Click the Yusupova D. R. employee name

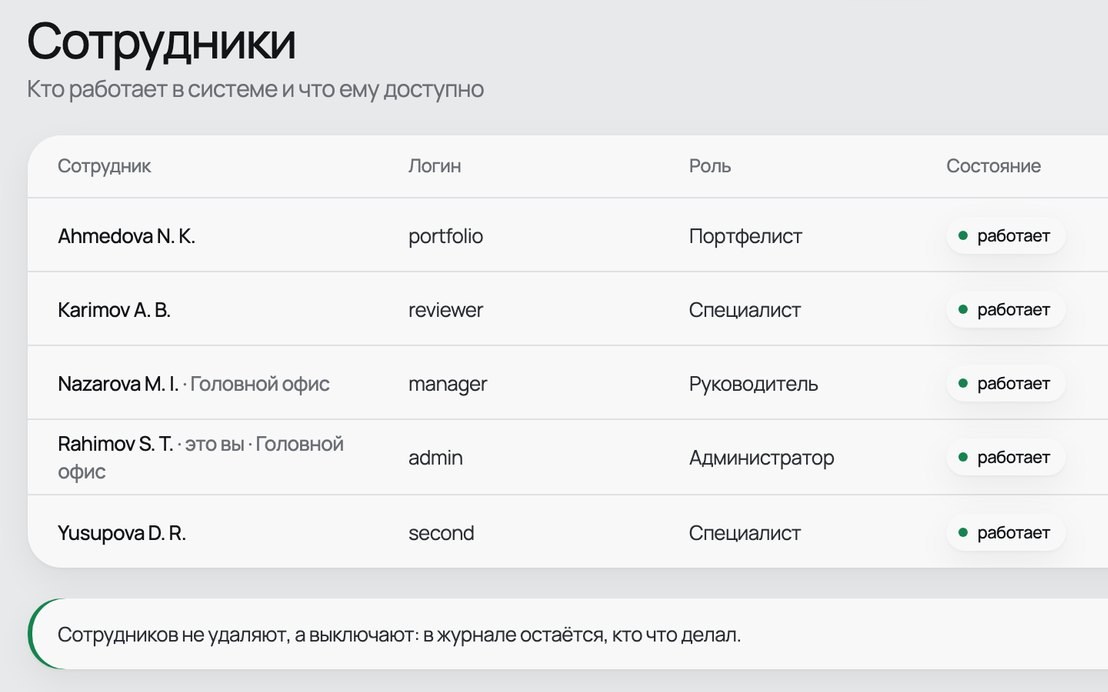coord(122,533)
